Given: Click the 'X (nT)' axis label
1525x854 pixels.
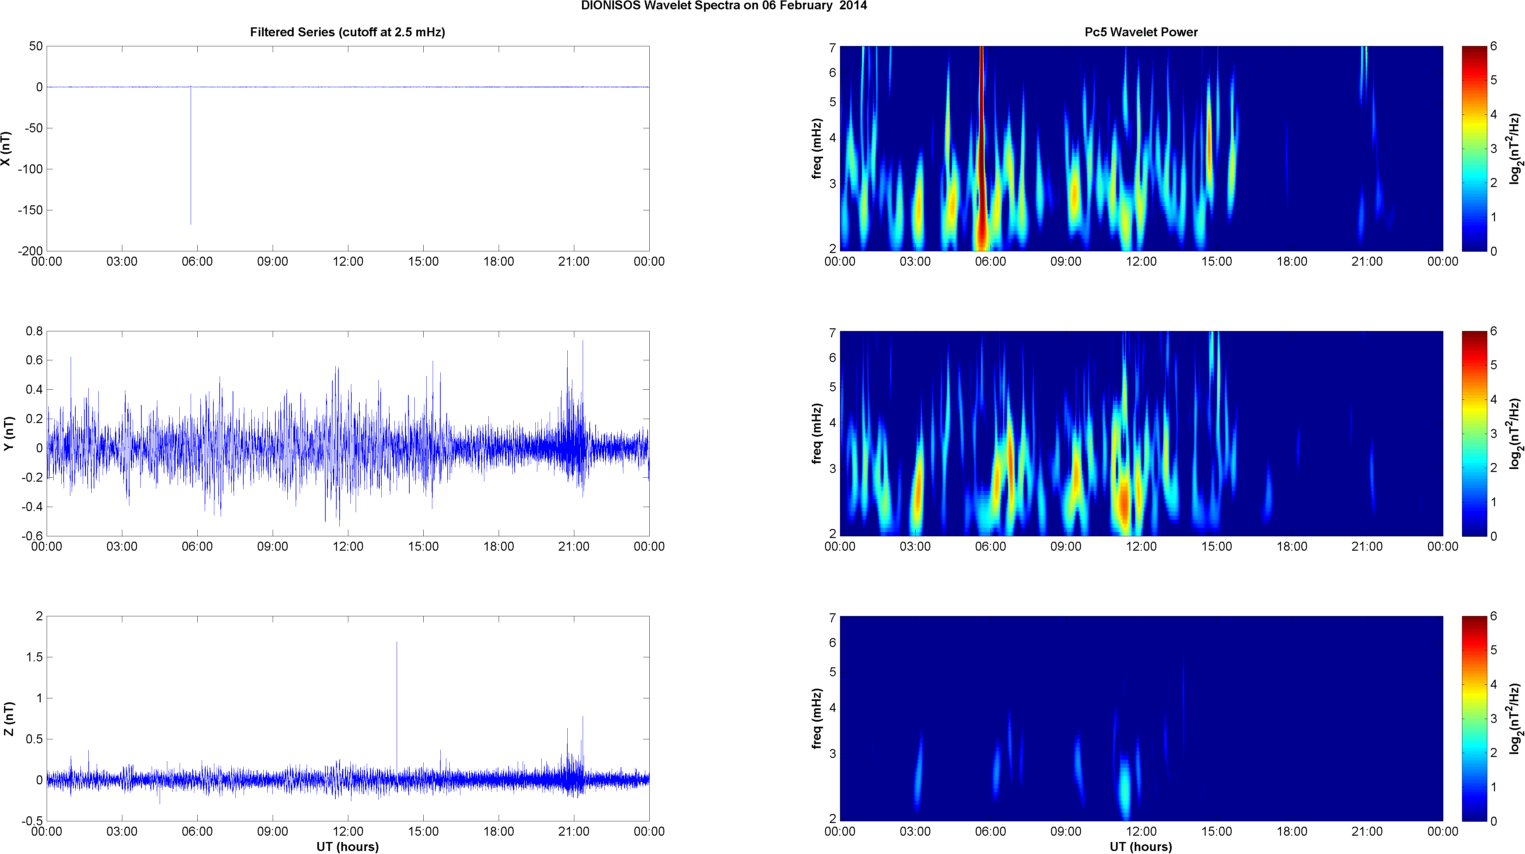Looking at the screenshot, I should pyautogui.click(x=8, y=148).
